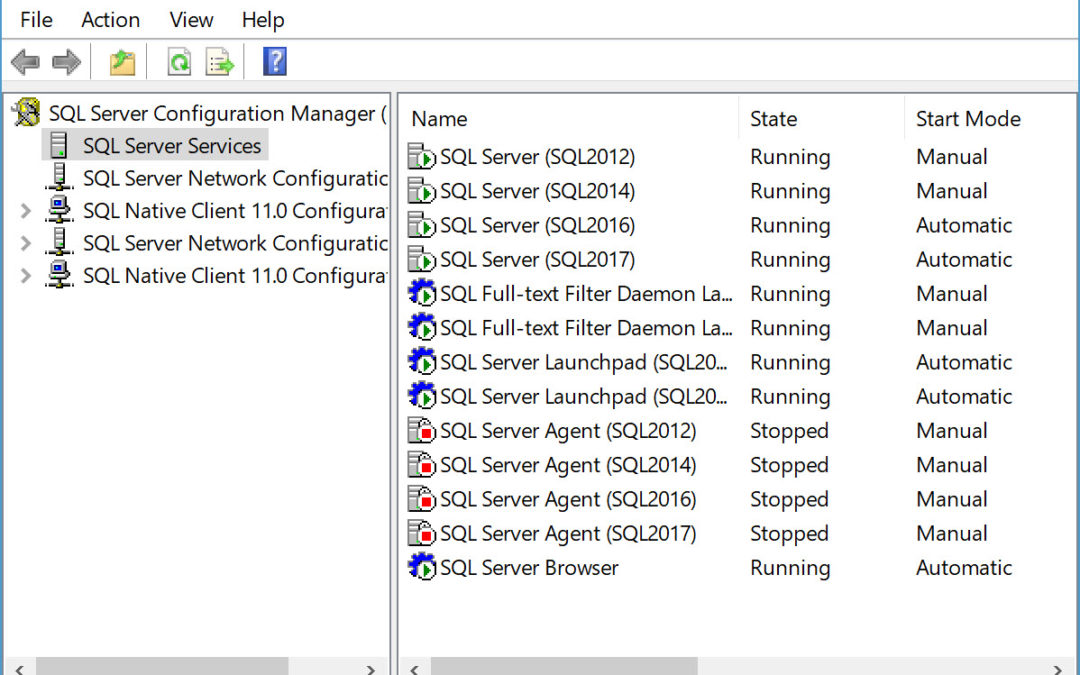Select the stopped SQL Server Agent (SQL2012) icon
This screenshot has height=675, width=1080.
tap(422, 431)
